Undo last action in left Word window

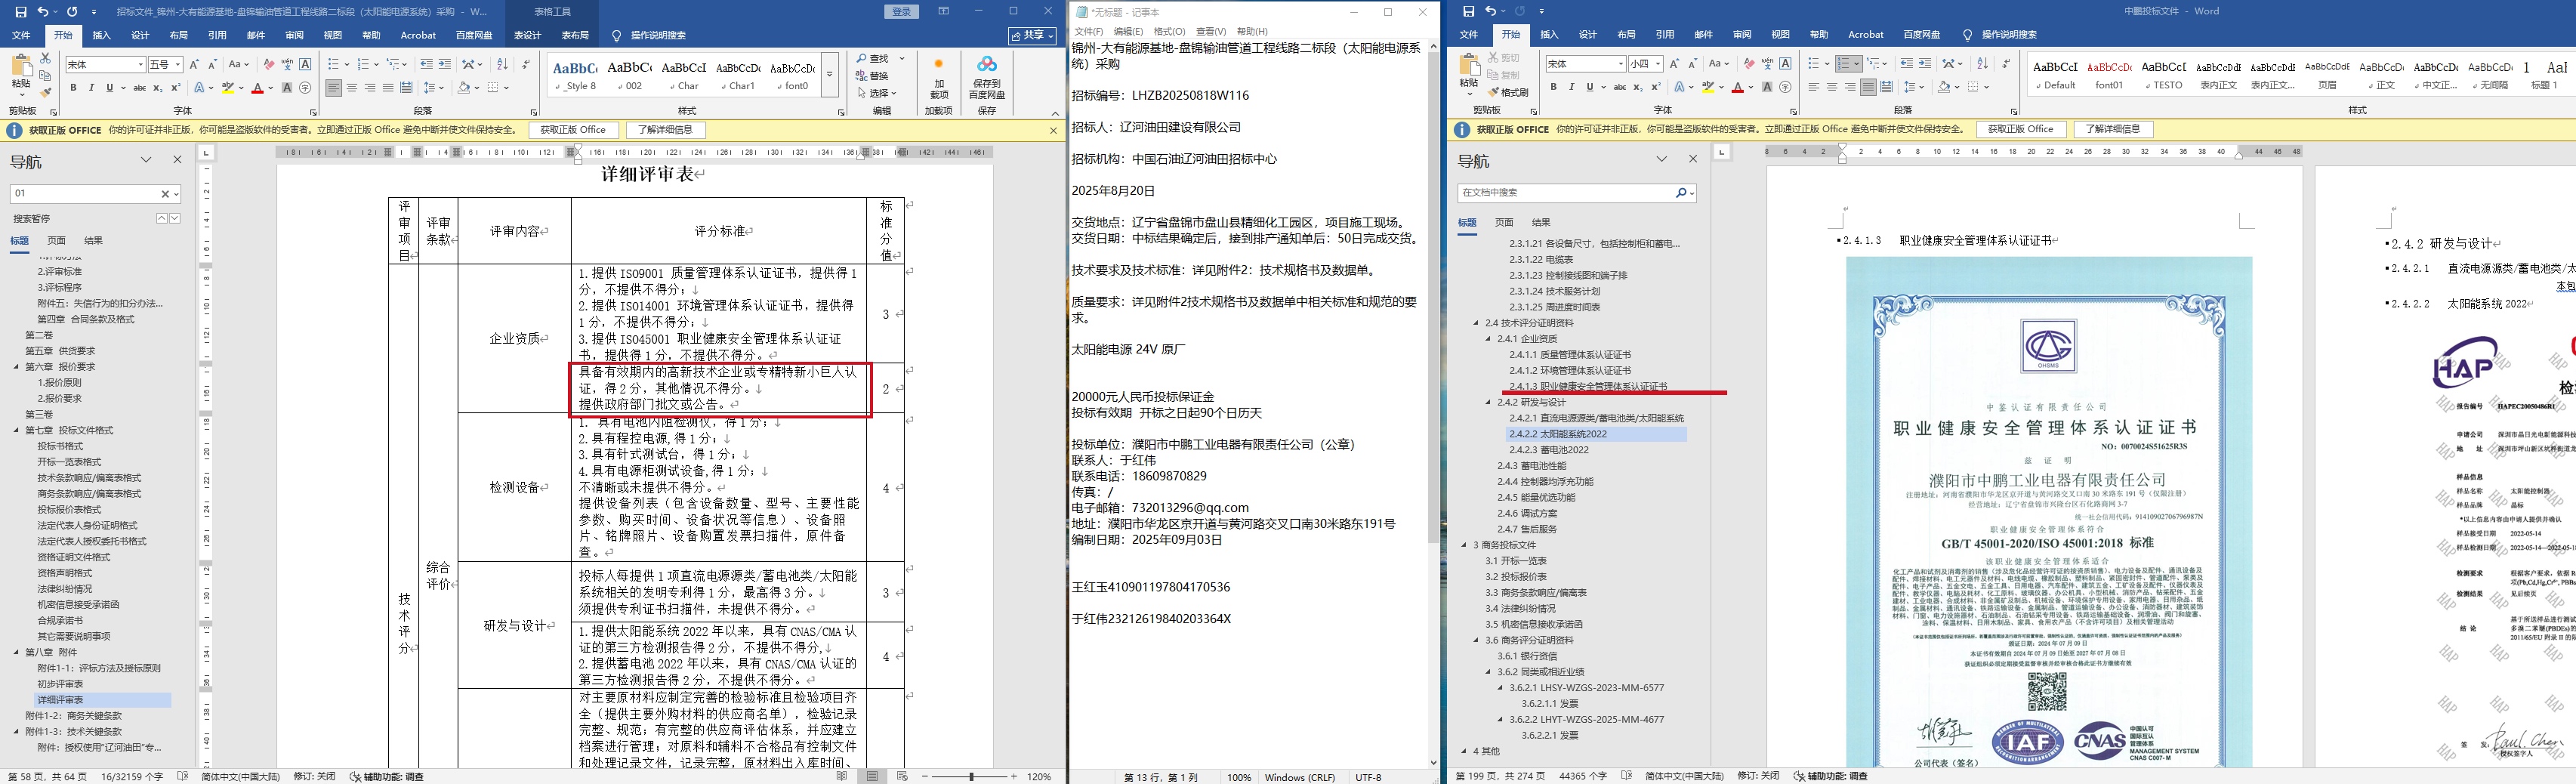click(x=43, y=12)
